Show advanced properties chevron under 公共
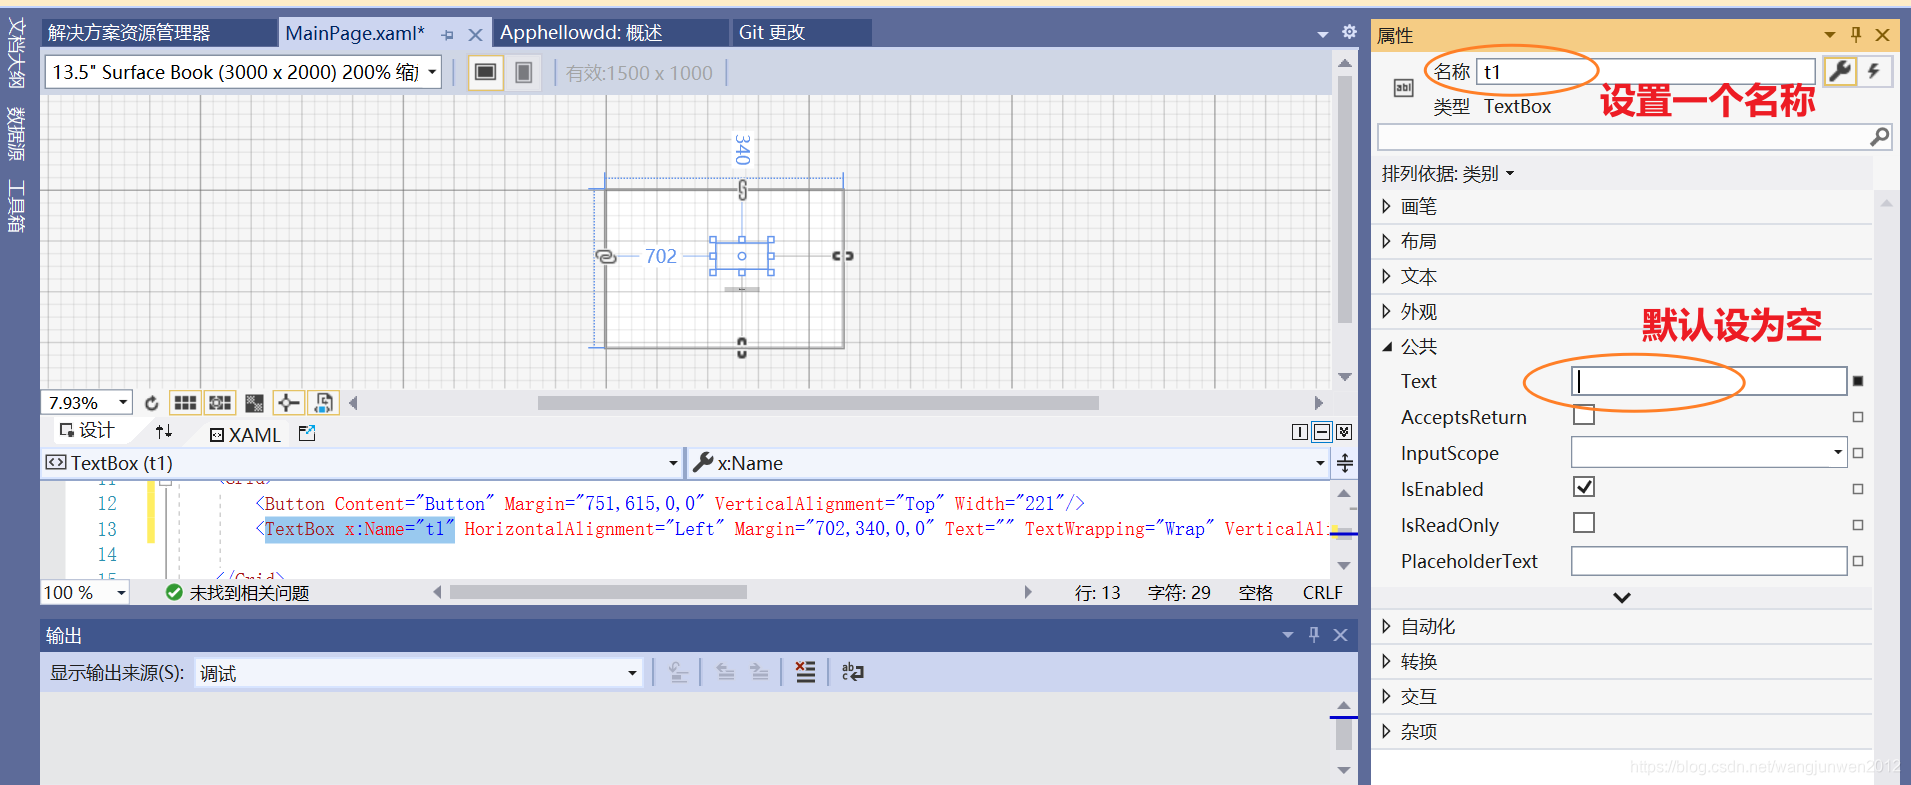The width and height of the screenshot is (1911, 785). (1622, 597)
